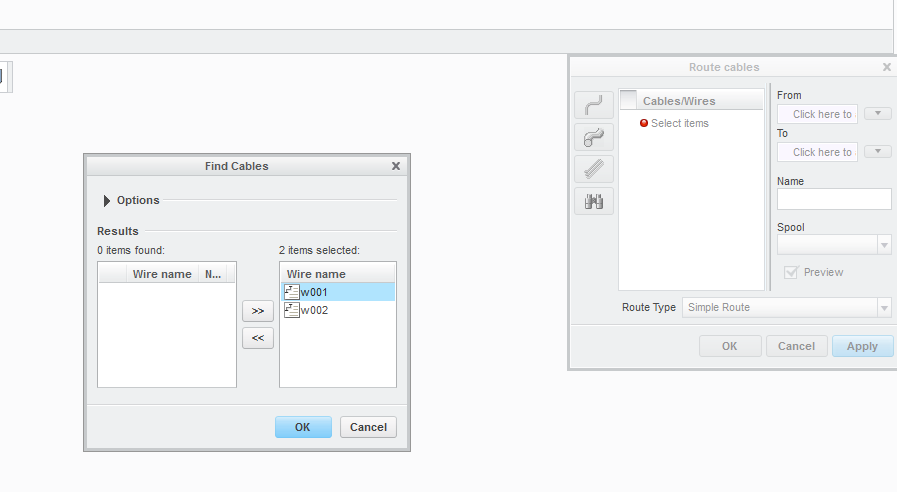Select wire w001 in selected list
Screen dimensions: 897x492
pos(338,292)
